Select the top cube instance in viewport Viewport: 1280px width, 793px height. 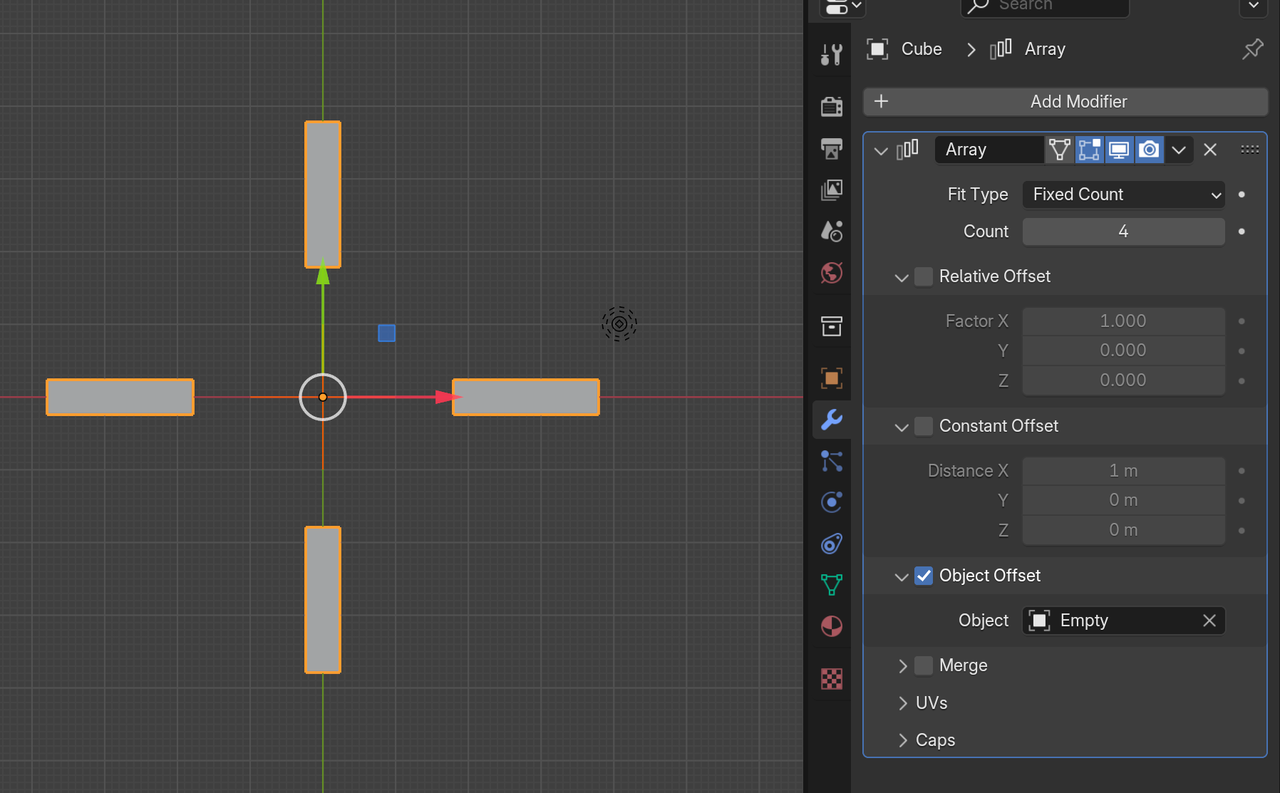point(323,194)
